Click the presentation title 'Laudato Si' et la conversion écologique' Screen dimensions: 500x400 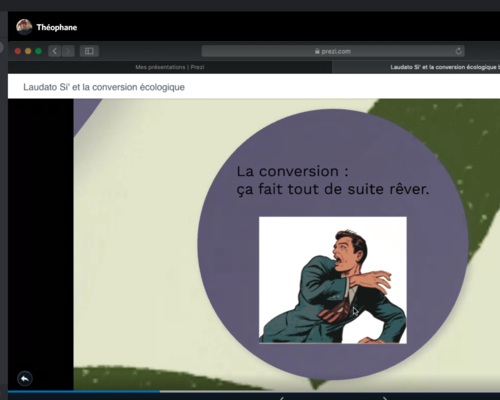click(104, 87)
